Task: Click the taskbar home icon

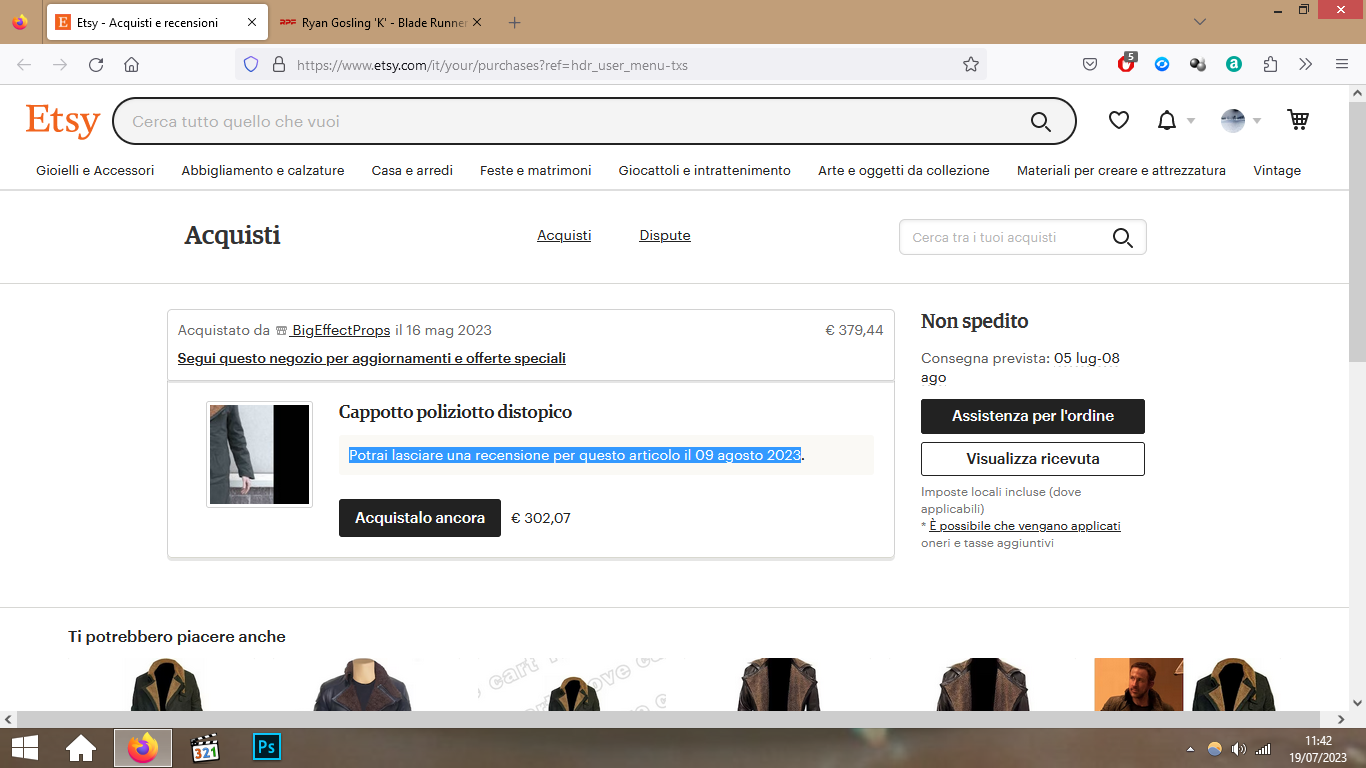Action: [81, 748]
